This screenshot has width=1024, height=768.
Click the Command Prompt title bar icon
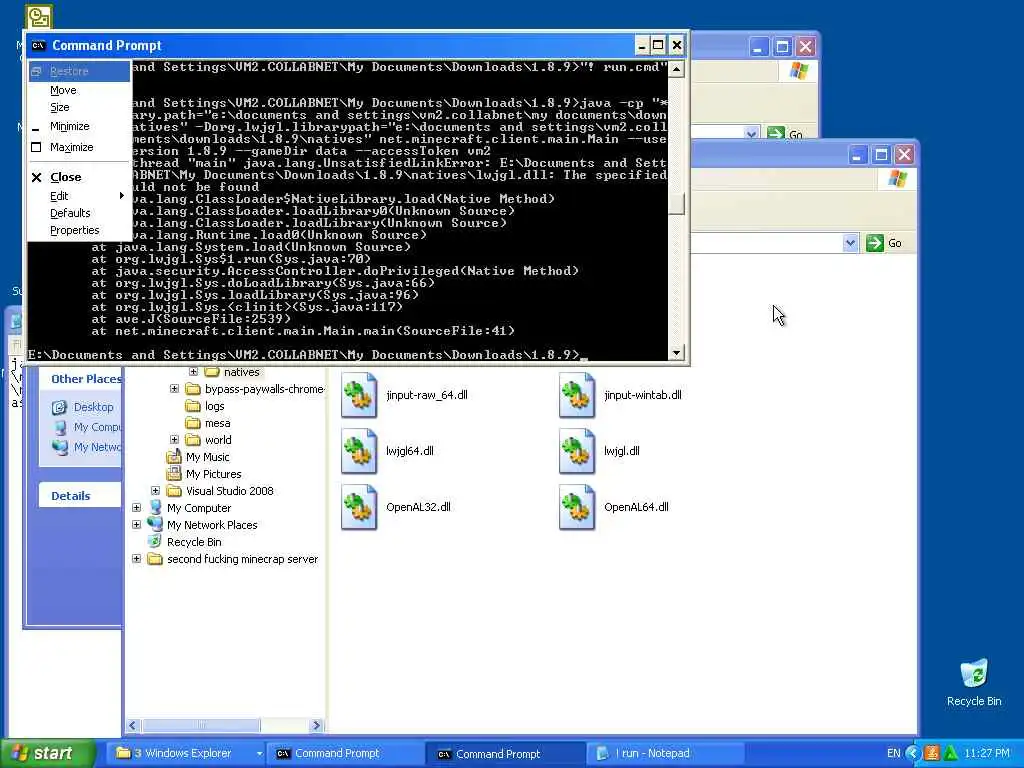click(39, 46)
